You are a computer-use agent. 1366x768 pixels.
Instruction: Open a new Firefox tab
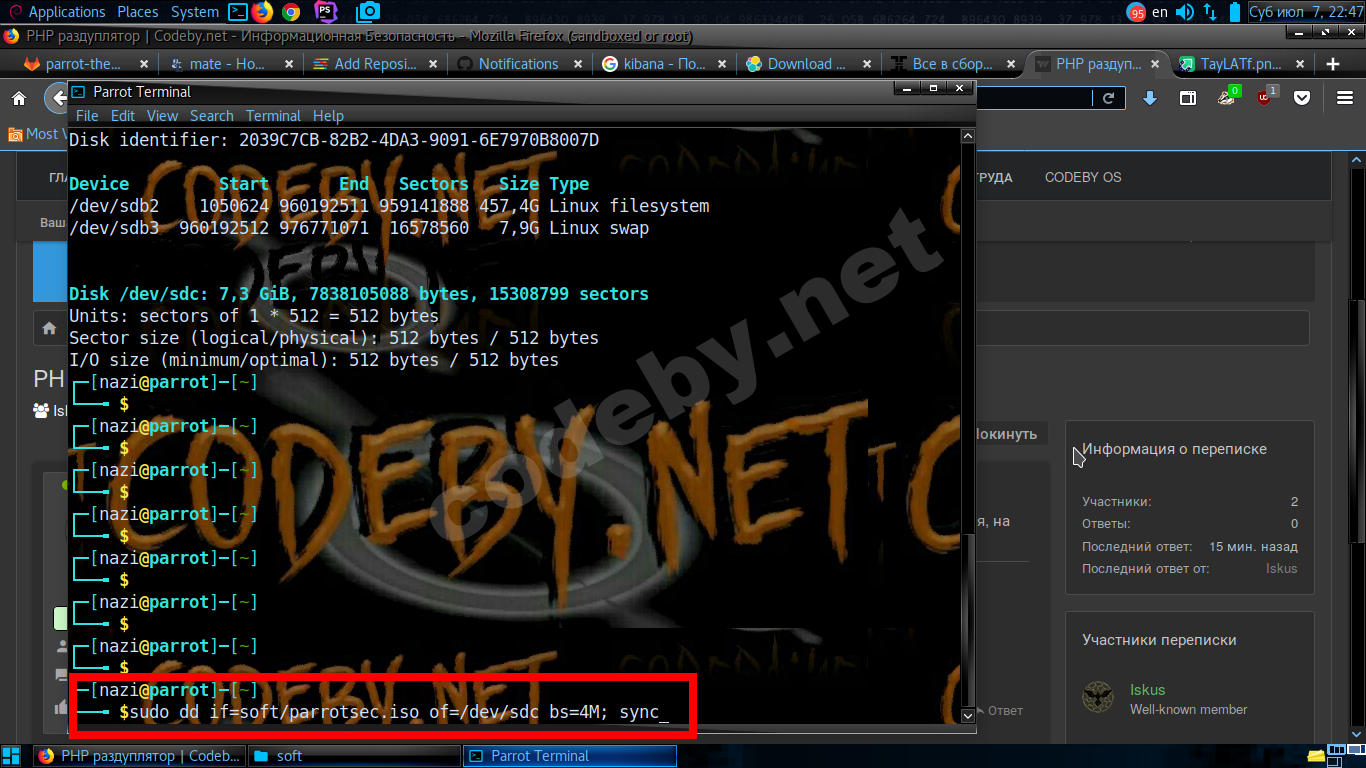pyautogui.click(x=1332, y=64)
